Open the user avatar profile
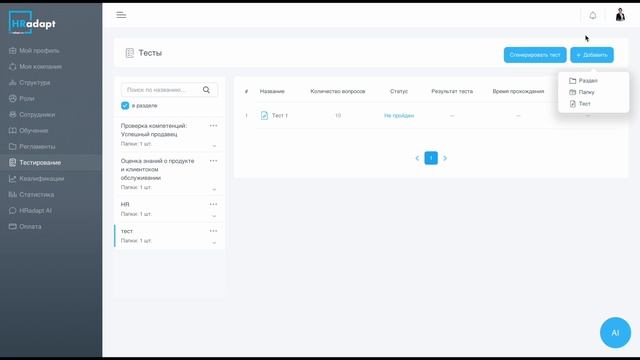The image size is (640, 360). click(x=620, y=15)
